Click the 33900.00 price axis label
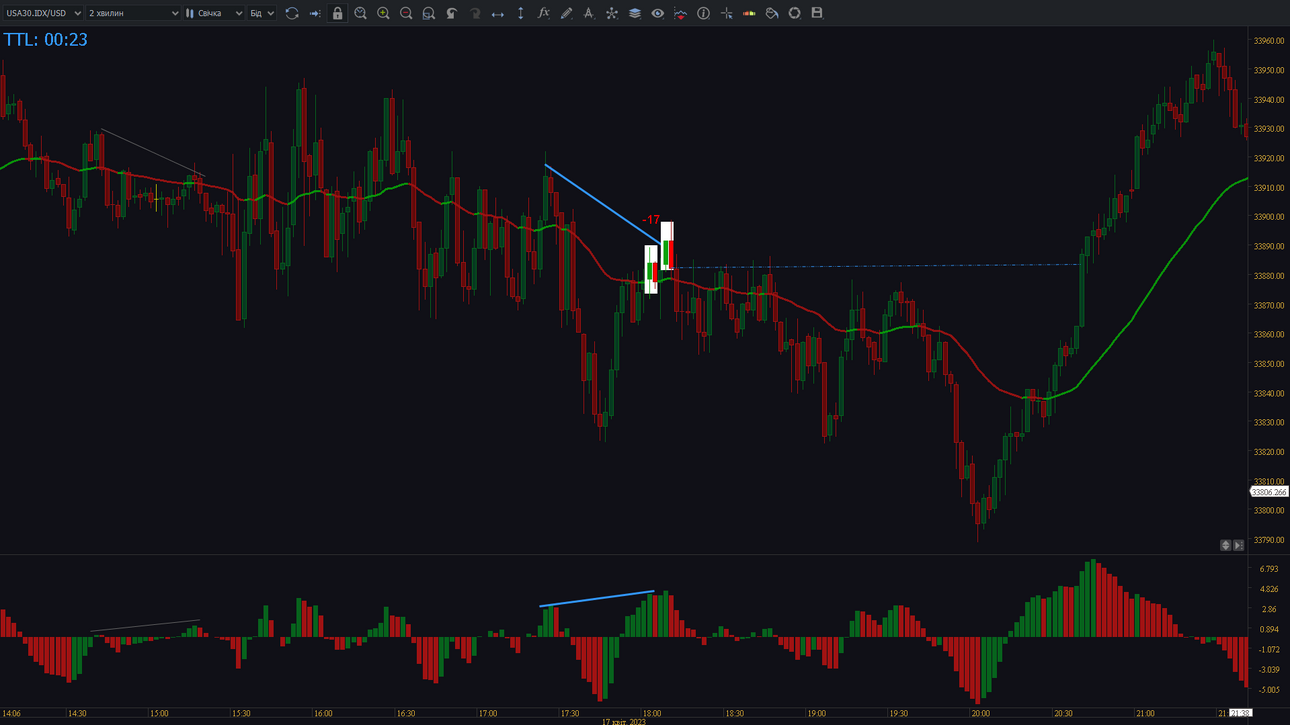 pyautogui.click(x=1269, y=217)
